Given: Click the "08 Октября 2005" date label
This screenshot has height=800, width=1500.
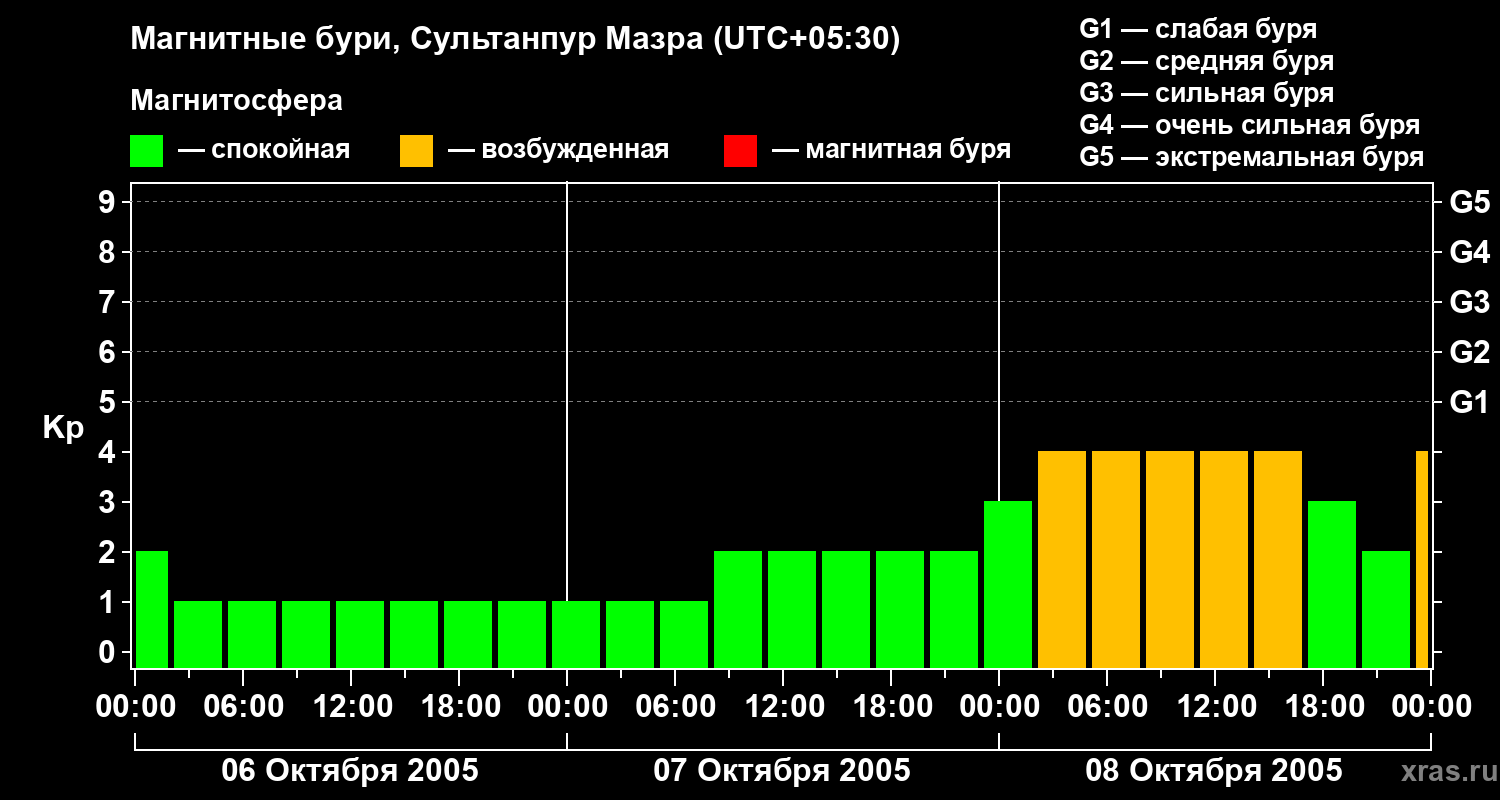Looking at the screenshot, I should point(1214,771).
